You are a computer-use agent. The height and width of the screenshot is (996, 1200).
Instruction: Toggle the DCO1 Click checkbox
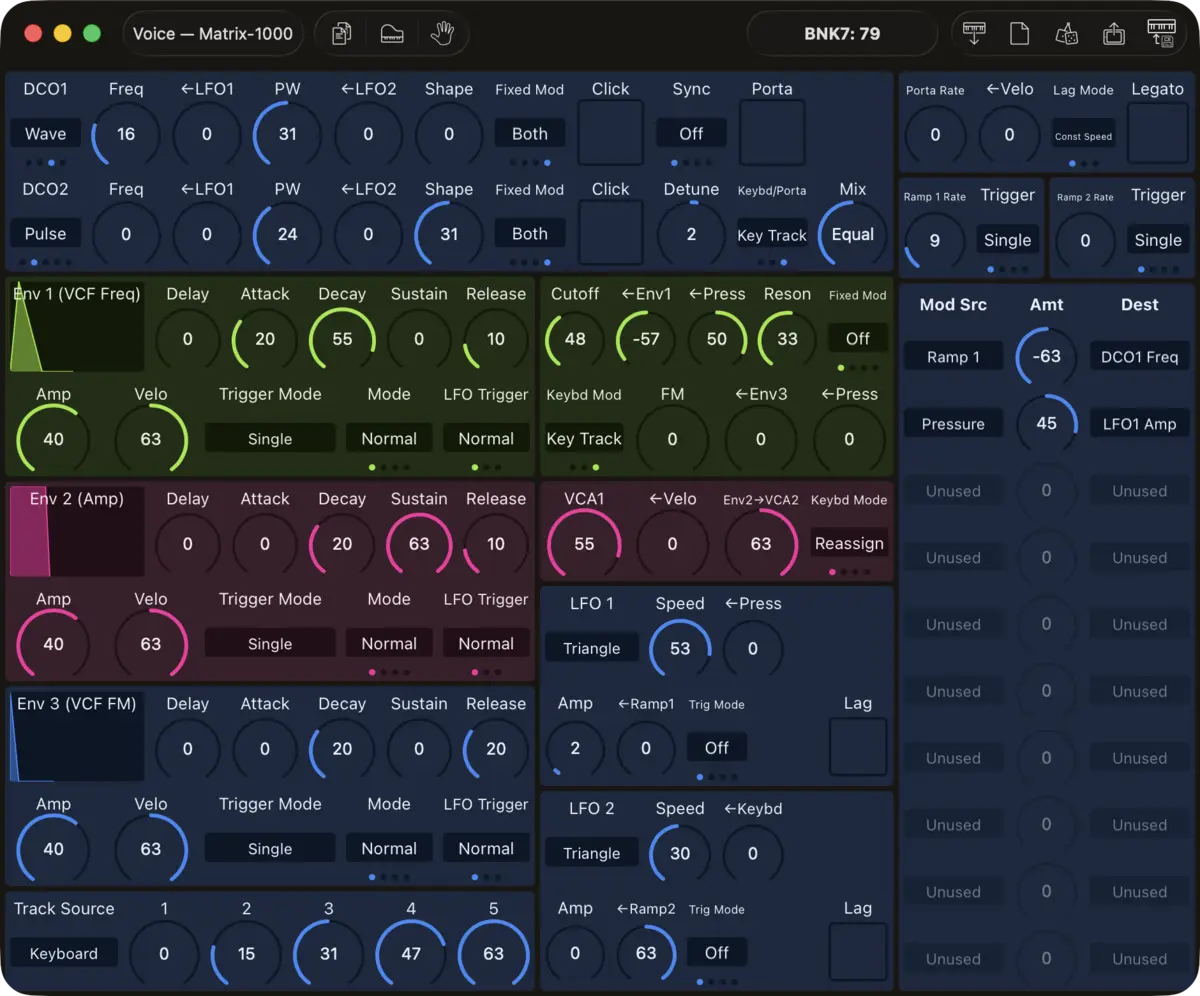coord(610,133)
